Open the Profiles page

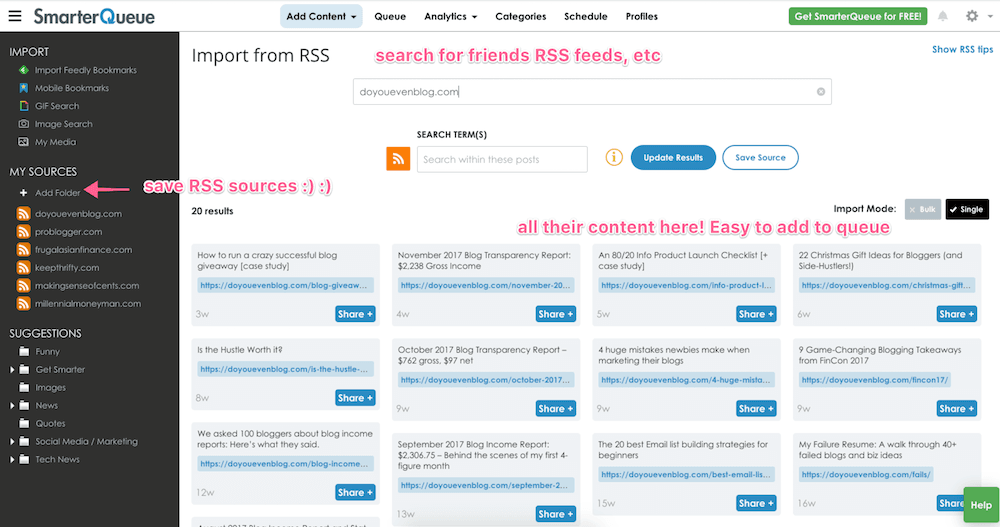[x=642, y=17]
